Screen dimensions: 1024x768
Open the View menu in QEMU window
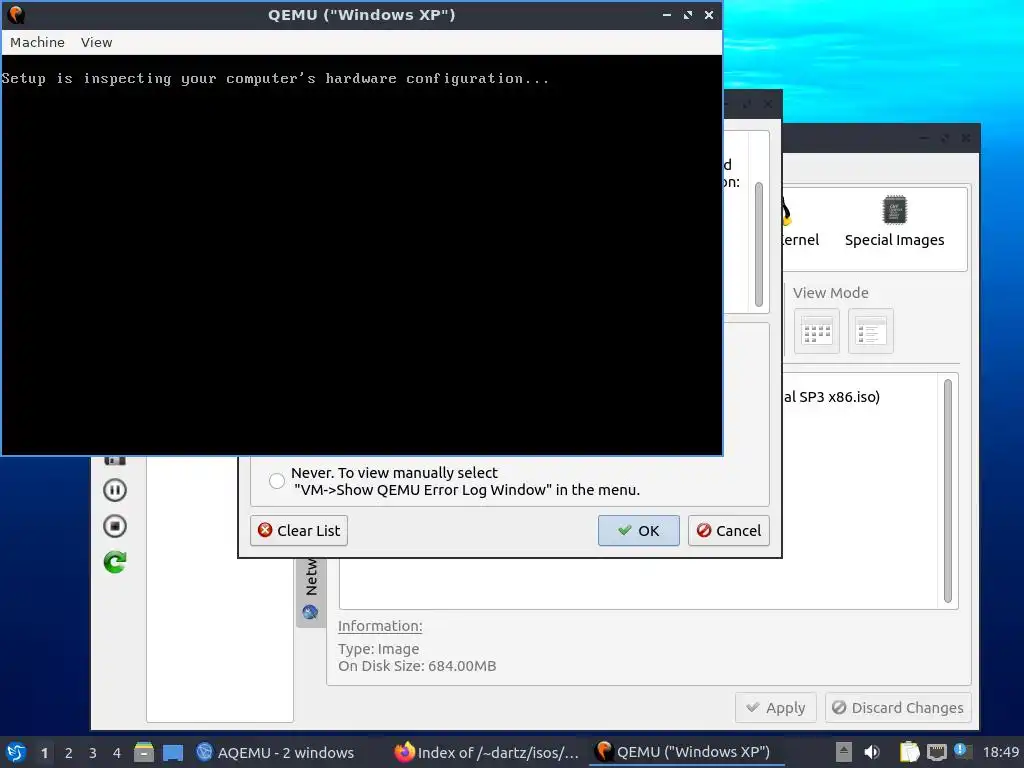click(x=97, y=42)
